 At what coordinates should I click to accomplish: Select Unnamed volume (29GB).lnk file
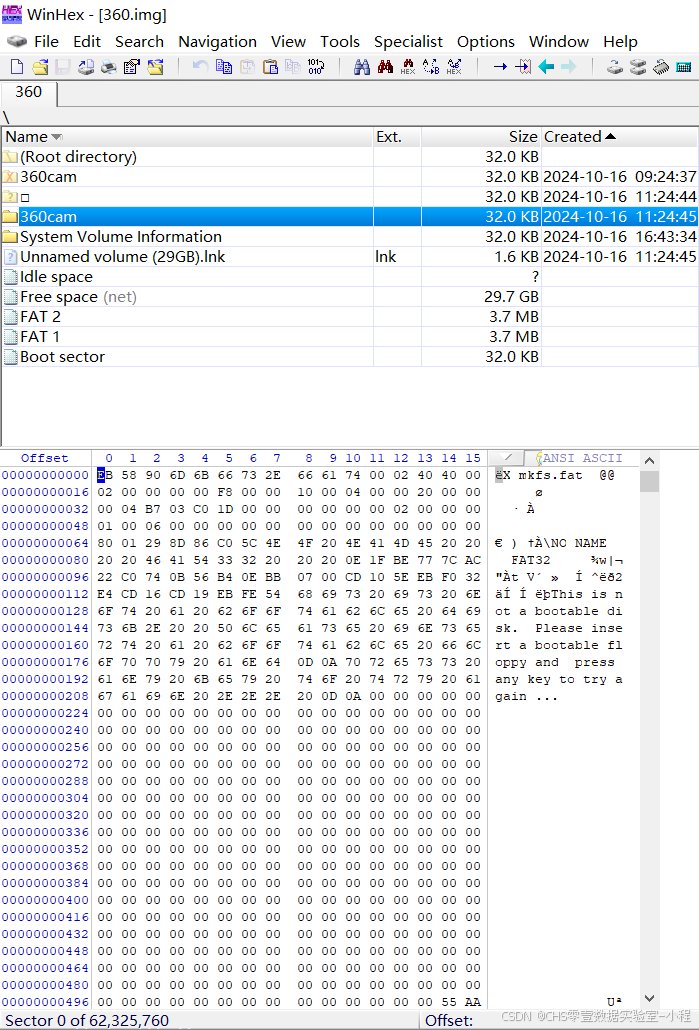(350, 257)
